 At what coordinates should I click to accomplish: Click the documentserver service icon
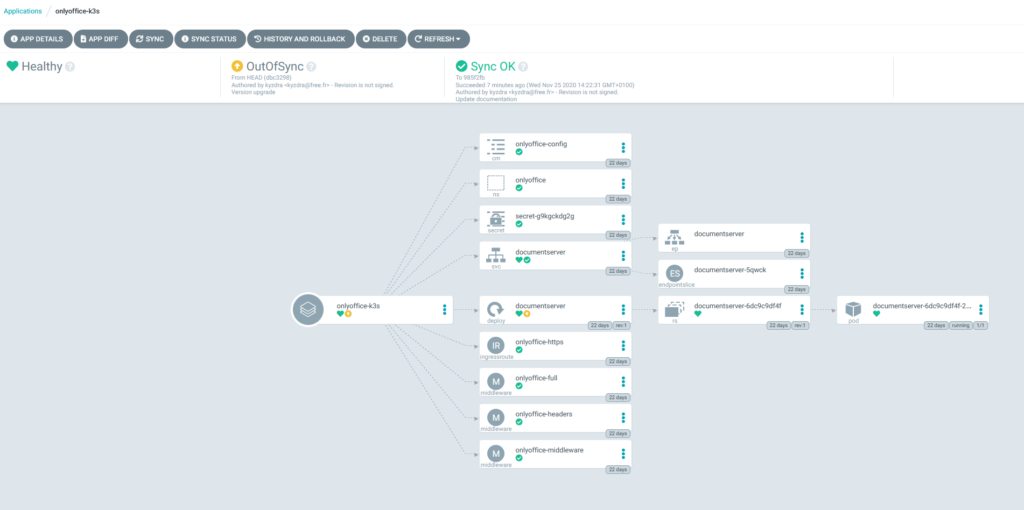(x=496, y=255)
